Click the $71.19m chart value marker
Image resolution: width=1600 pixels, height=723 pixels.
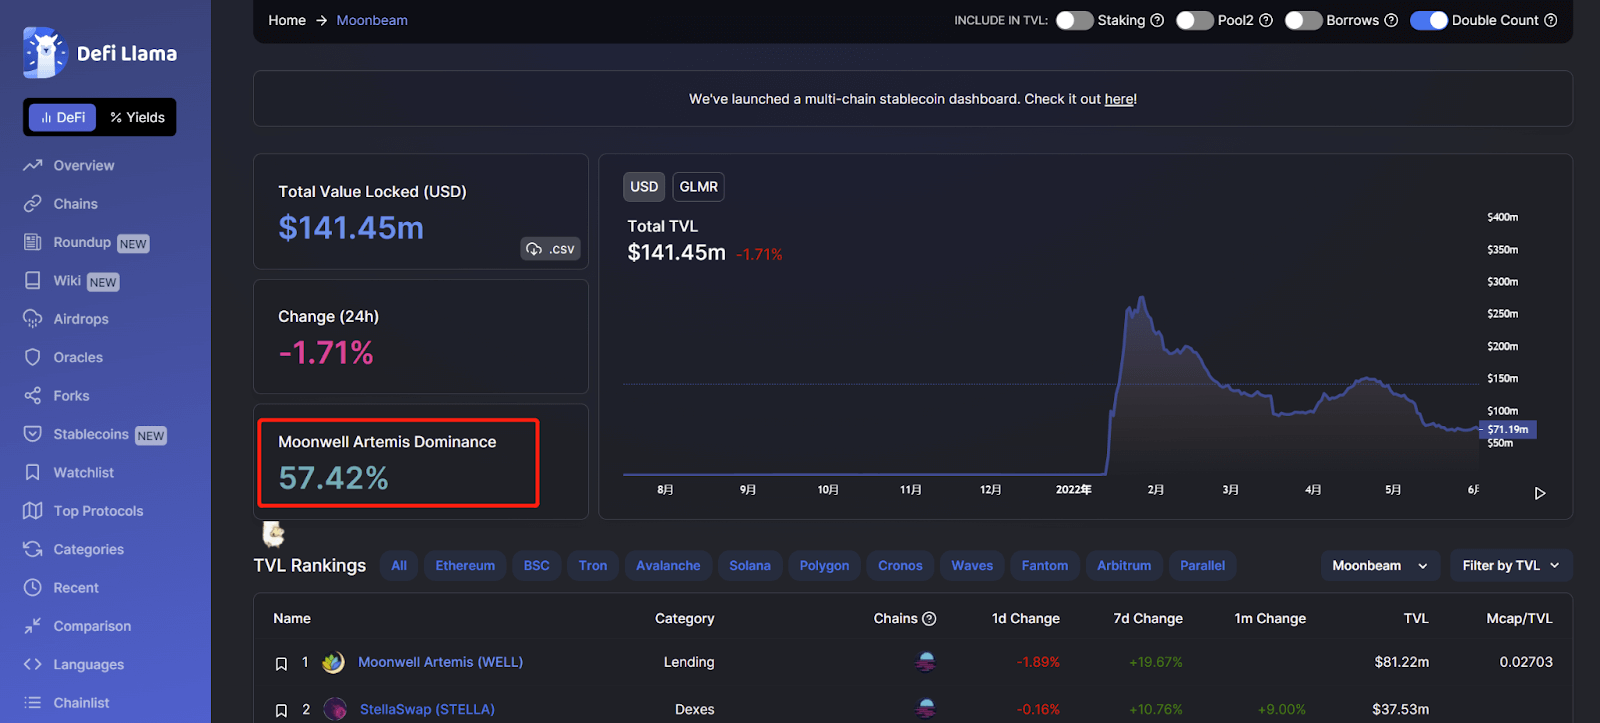[1508, 429]
